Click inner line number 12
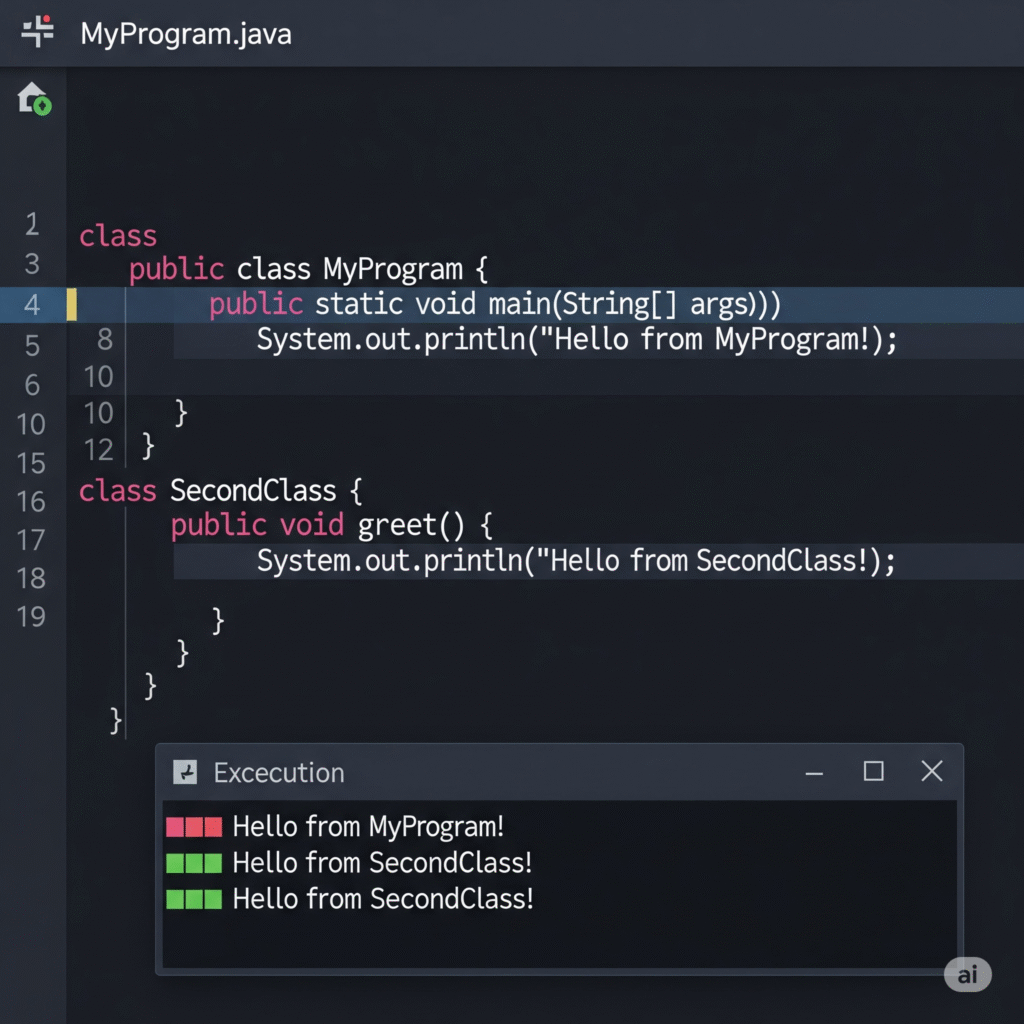Image resolution: width=1024 pixels, height=1024 pixels. tap(99, 450)
